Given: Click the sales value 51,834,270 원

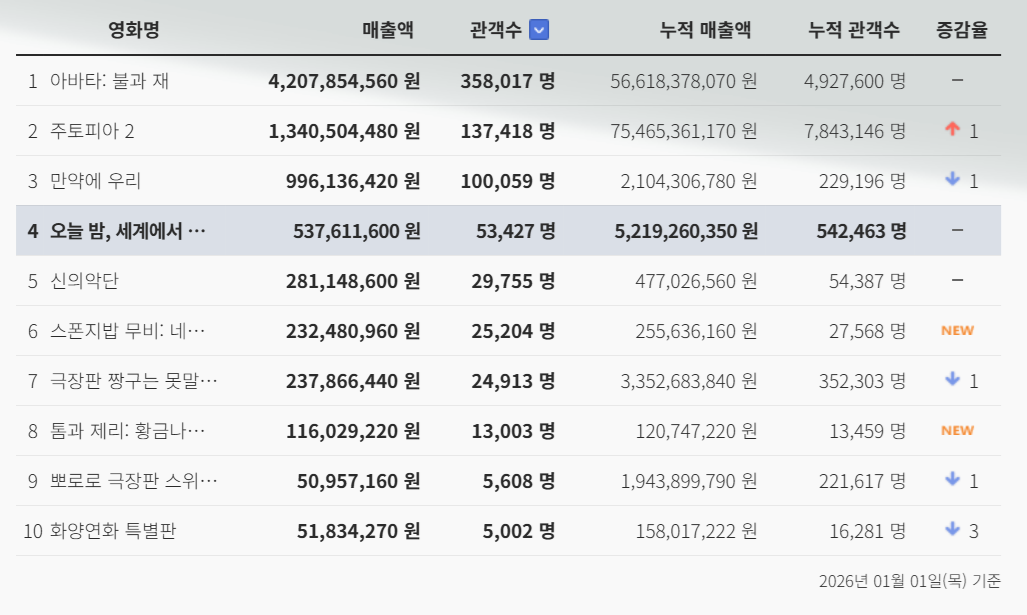Looking at the screenshot, I should click(358, 531).
